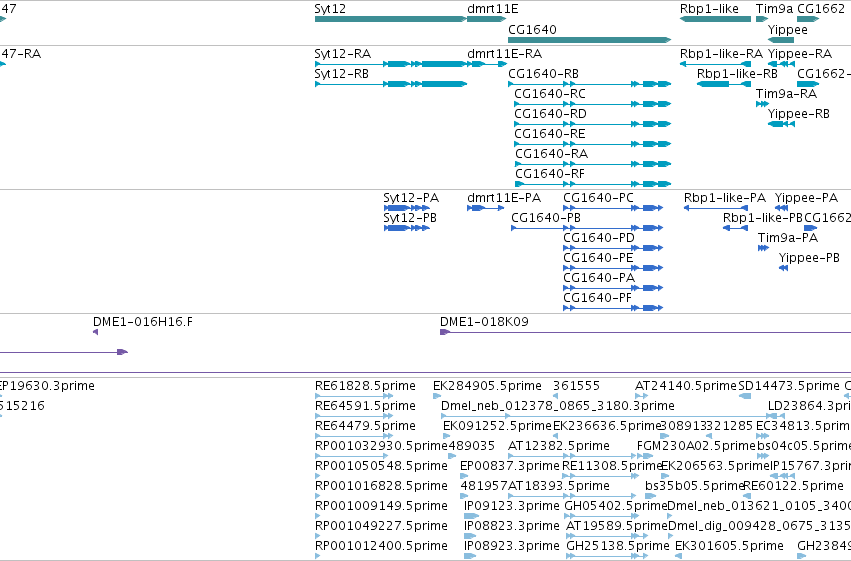Screen dimensions: 851x561
Task: Select transcript CG1640-RF
Action: (x=593, y=184)
